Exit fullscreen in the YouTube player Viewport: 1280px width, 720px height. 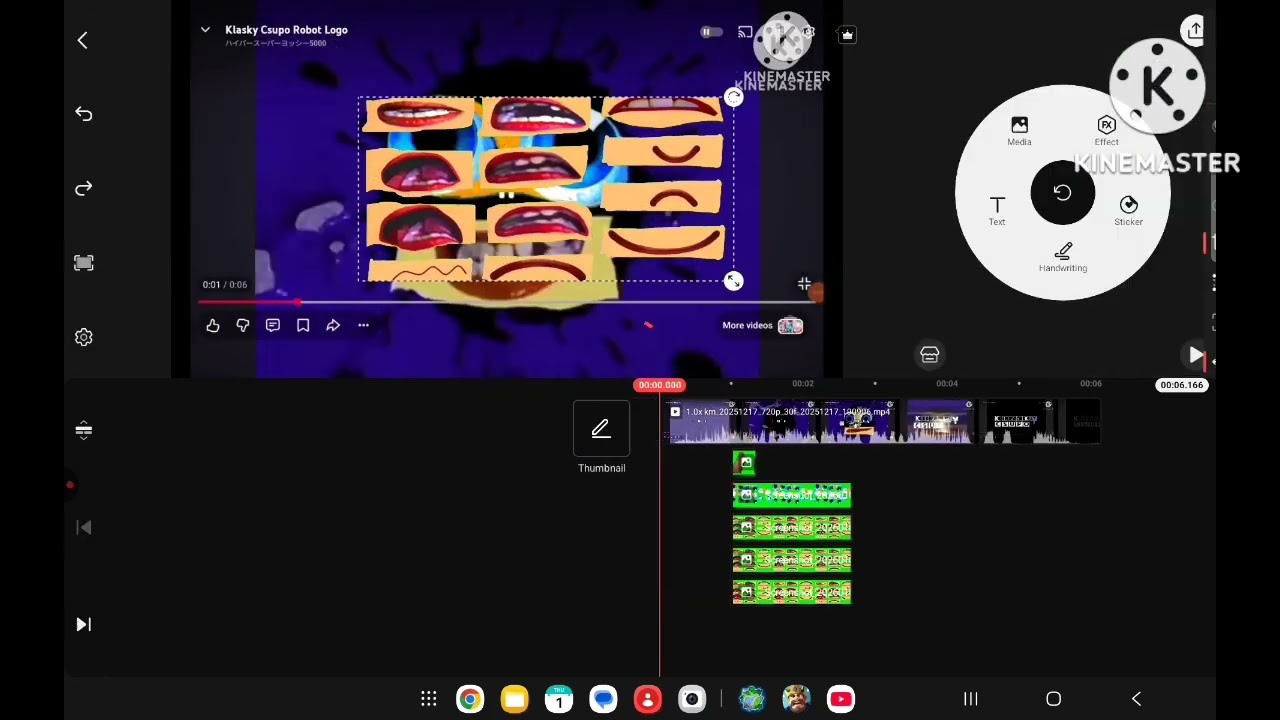click(804, 284)
